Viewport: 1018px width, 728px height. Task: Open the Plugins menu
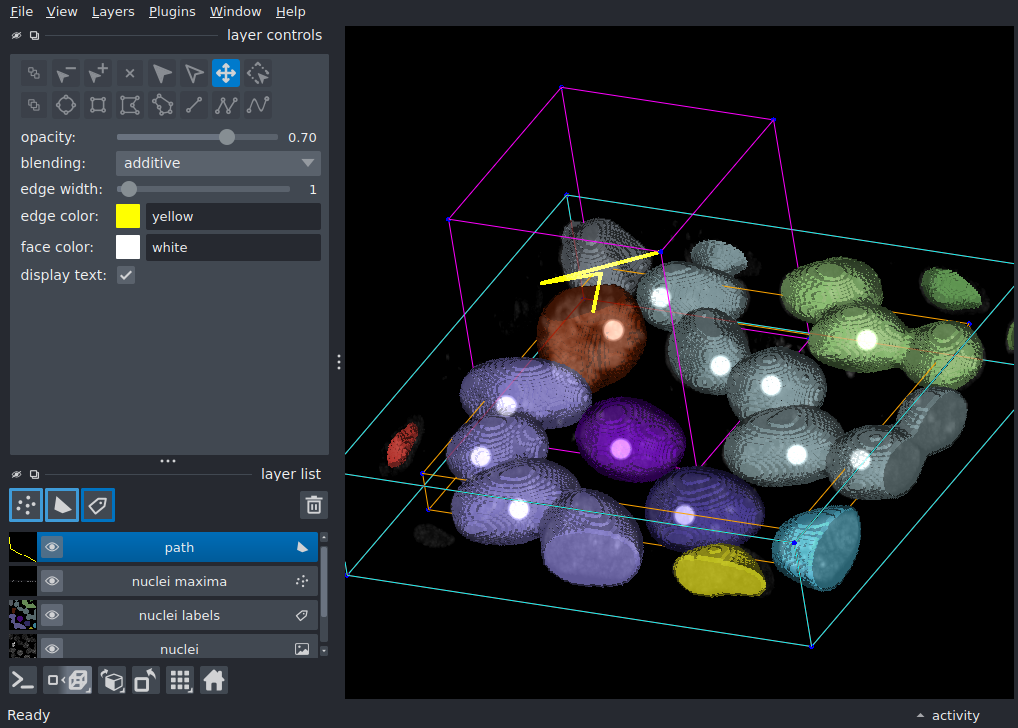click(172, 12)
